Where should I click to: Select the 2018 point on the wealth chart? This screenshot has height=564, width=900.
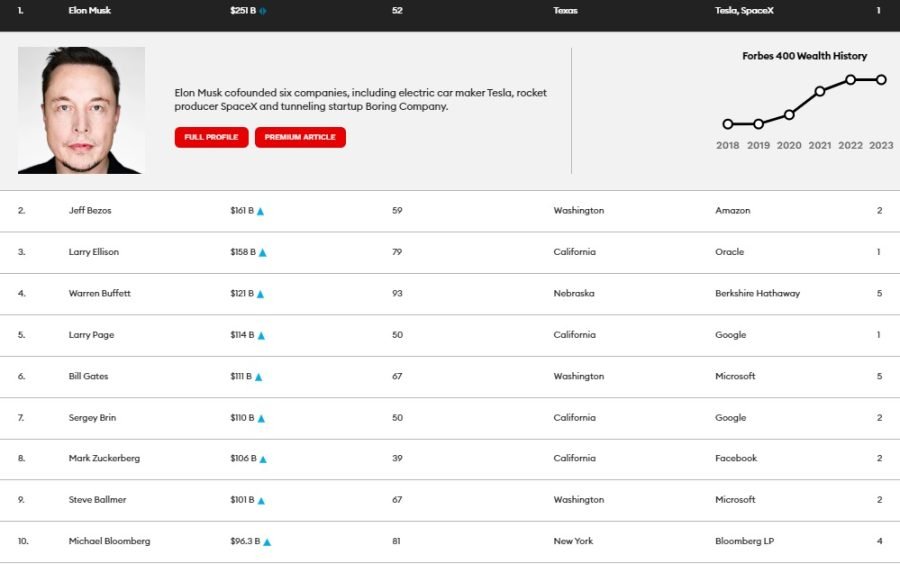pos(728,124)
